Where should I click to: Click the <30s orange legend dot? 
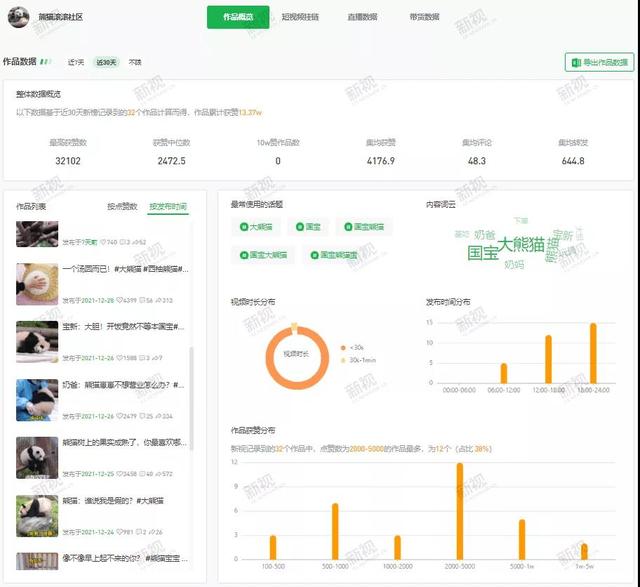(343, 347)
